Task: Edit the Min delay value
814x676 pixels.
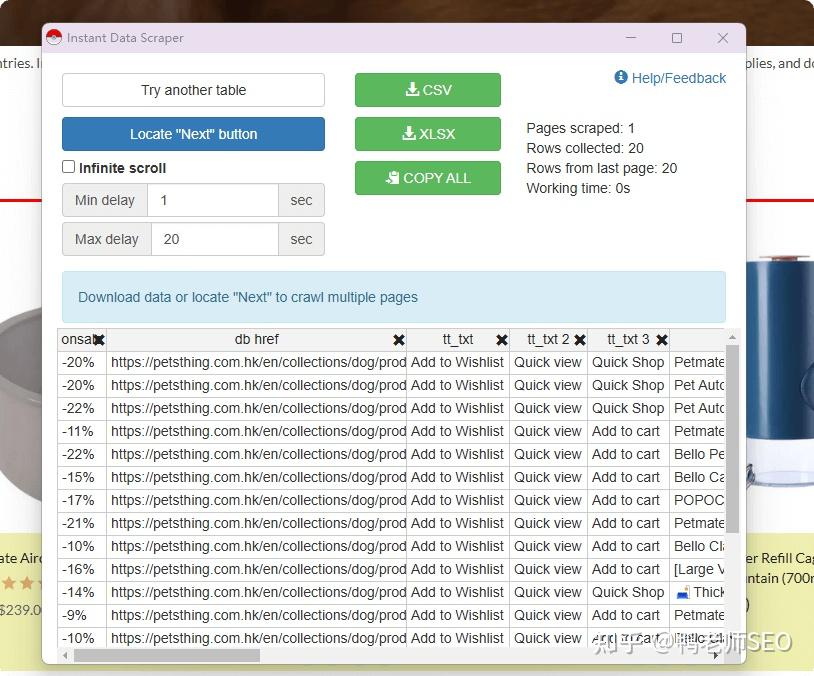Action: [213, 200]
